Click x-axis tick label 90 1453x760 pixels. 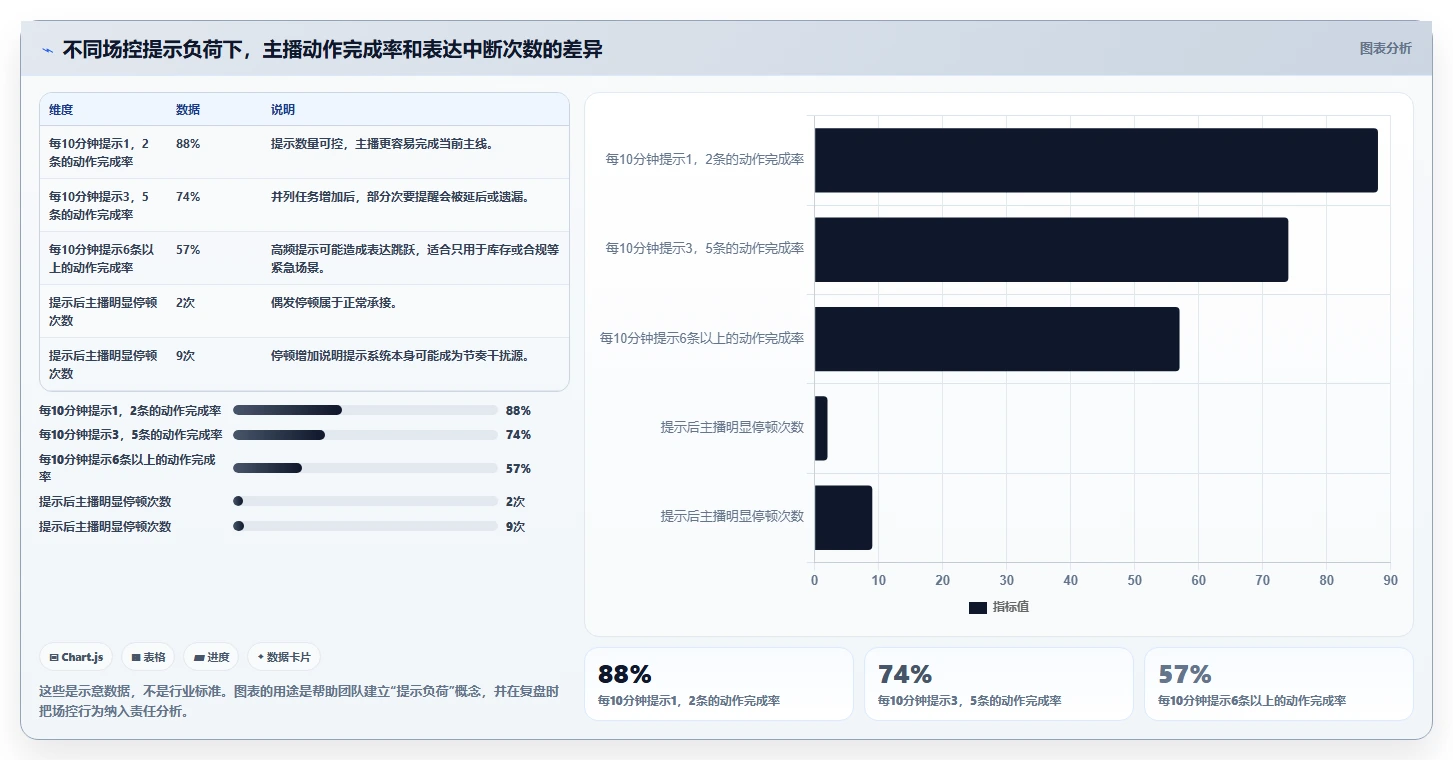pos(1390,580)
